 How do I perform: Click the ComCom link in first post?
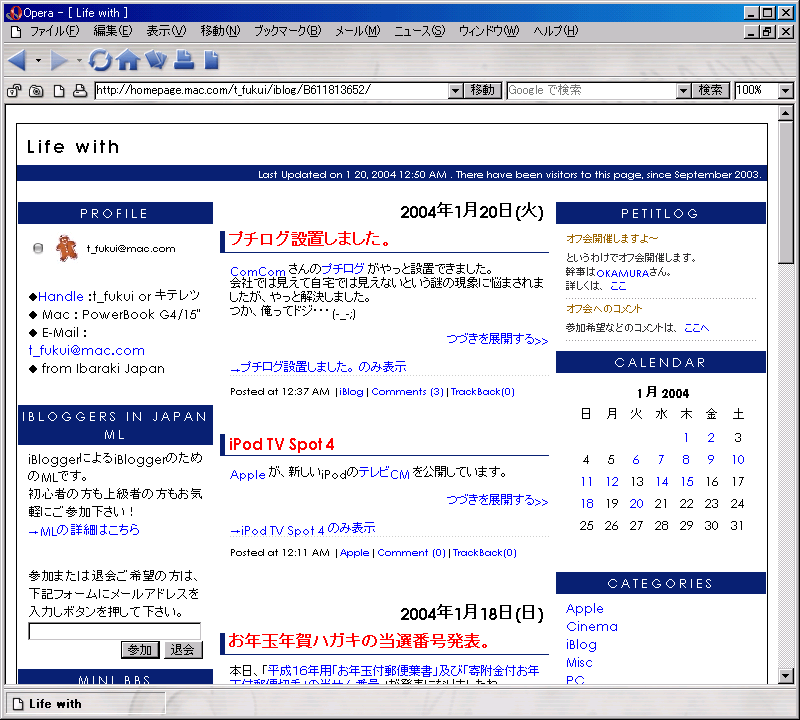tap(258, 271)
